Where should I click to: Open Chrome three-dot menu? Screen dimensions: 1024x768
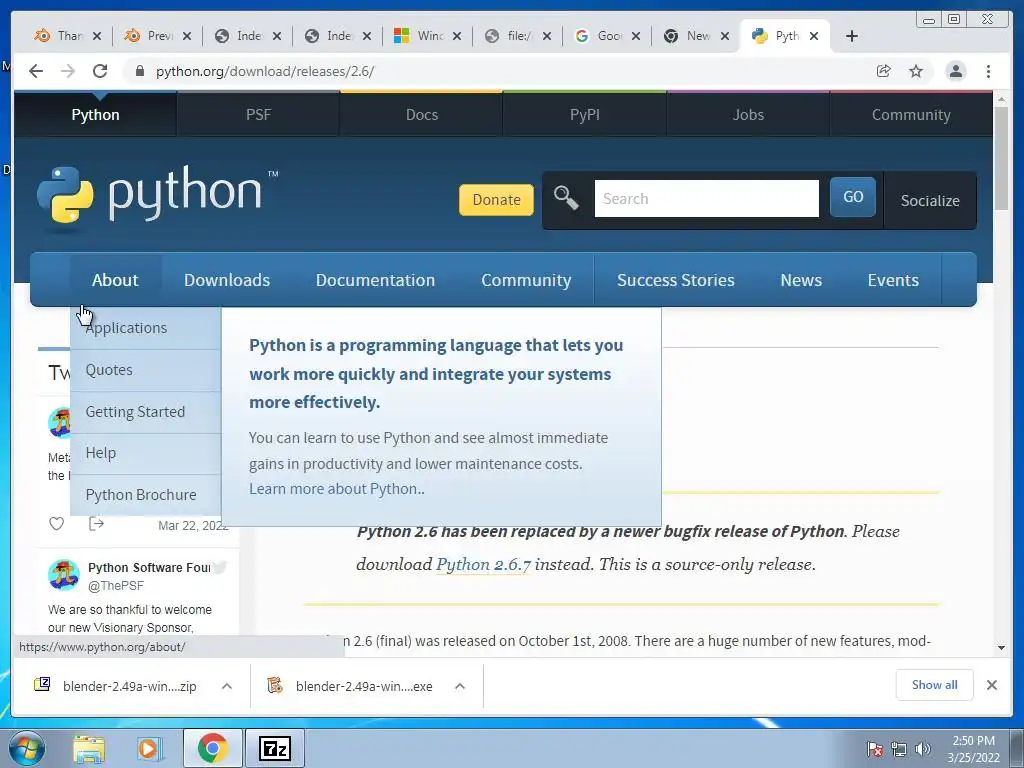pos(988,71)
